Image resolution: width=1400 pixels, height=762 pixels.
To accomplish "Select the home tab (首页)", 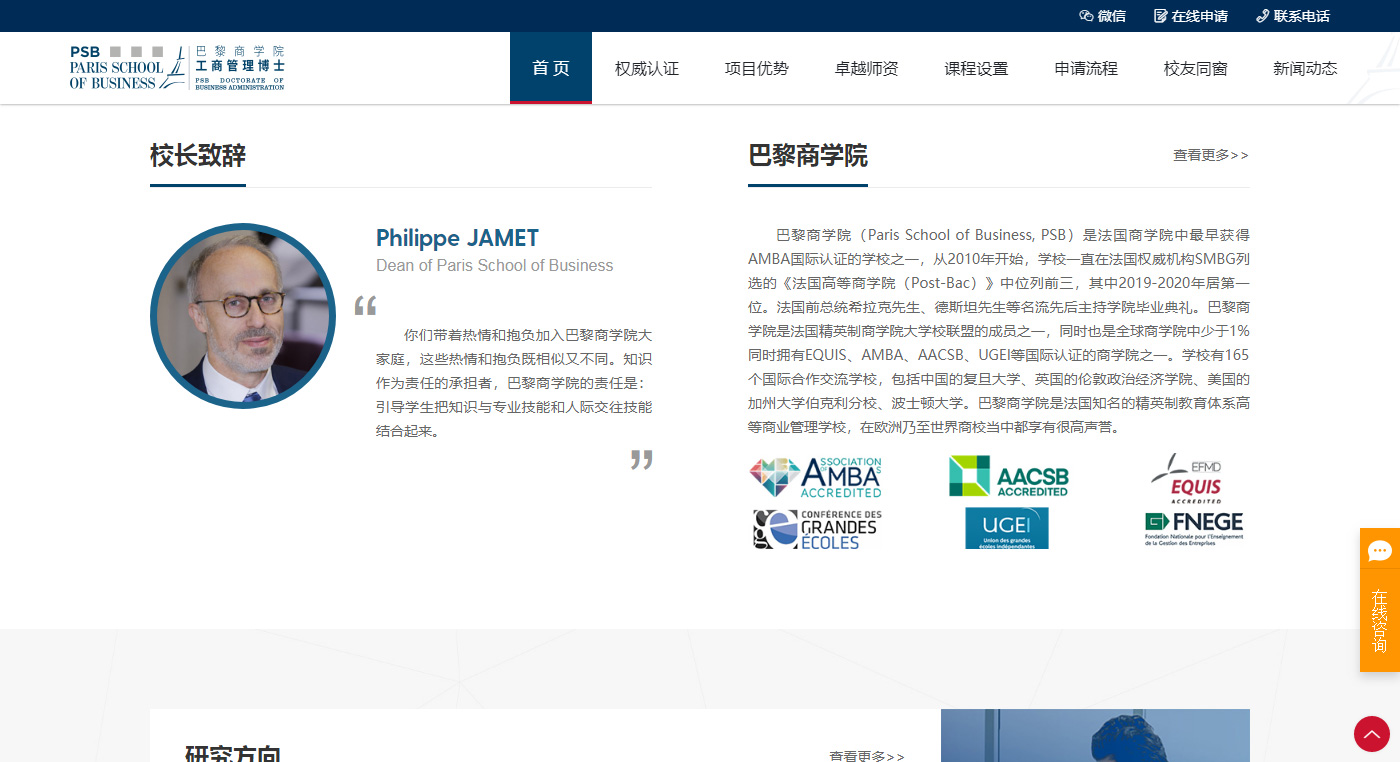I will click(x=551, y=68).
